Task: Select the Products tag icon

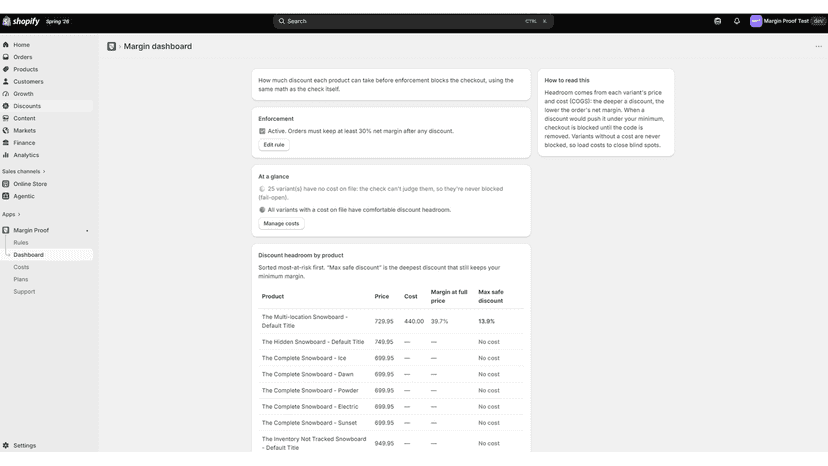Action: click(x=6, y=69)
